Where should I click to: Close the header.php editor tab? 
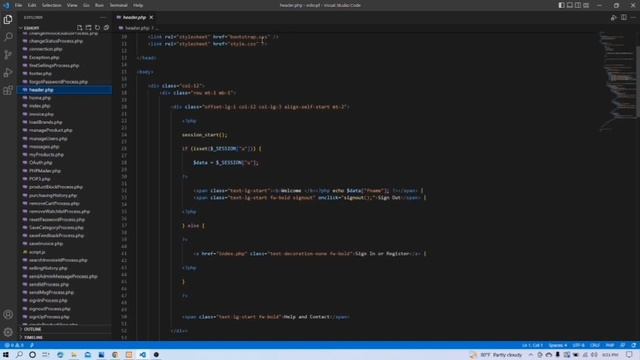click(x=151, y=17)
